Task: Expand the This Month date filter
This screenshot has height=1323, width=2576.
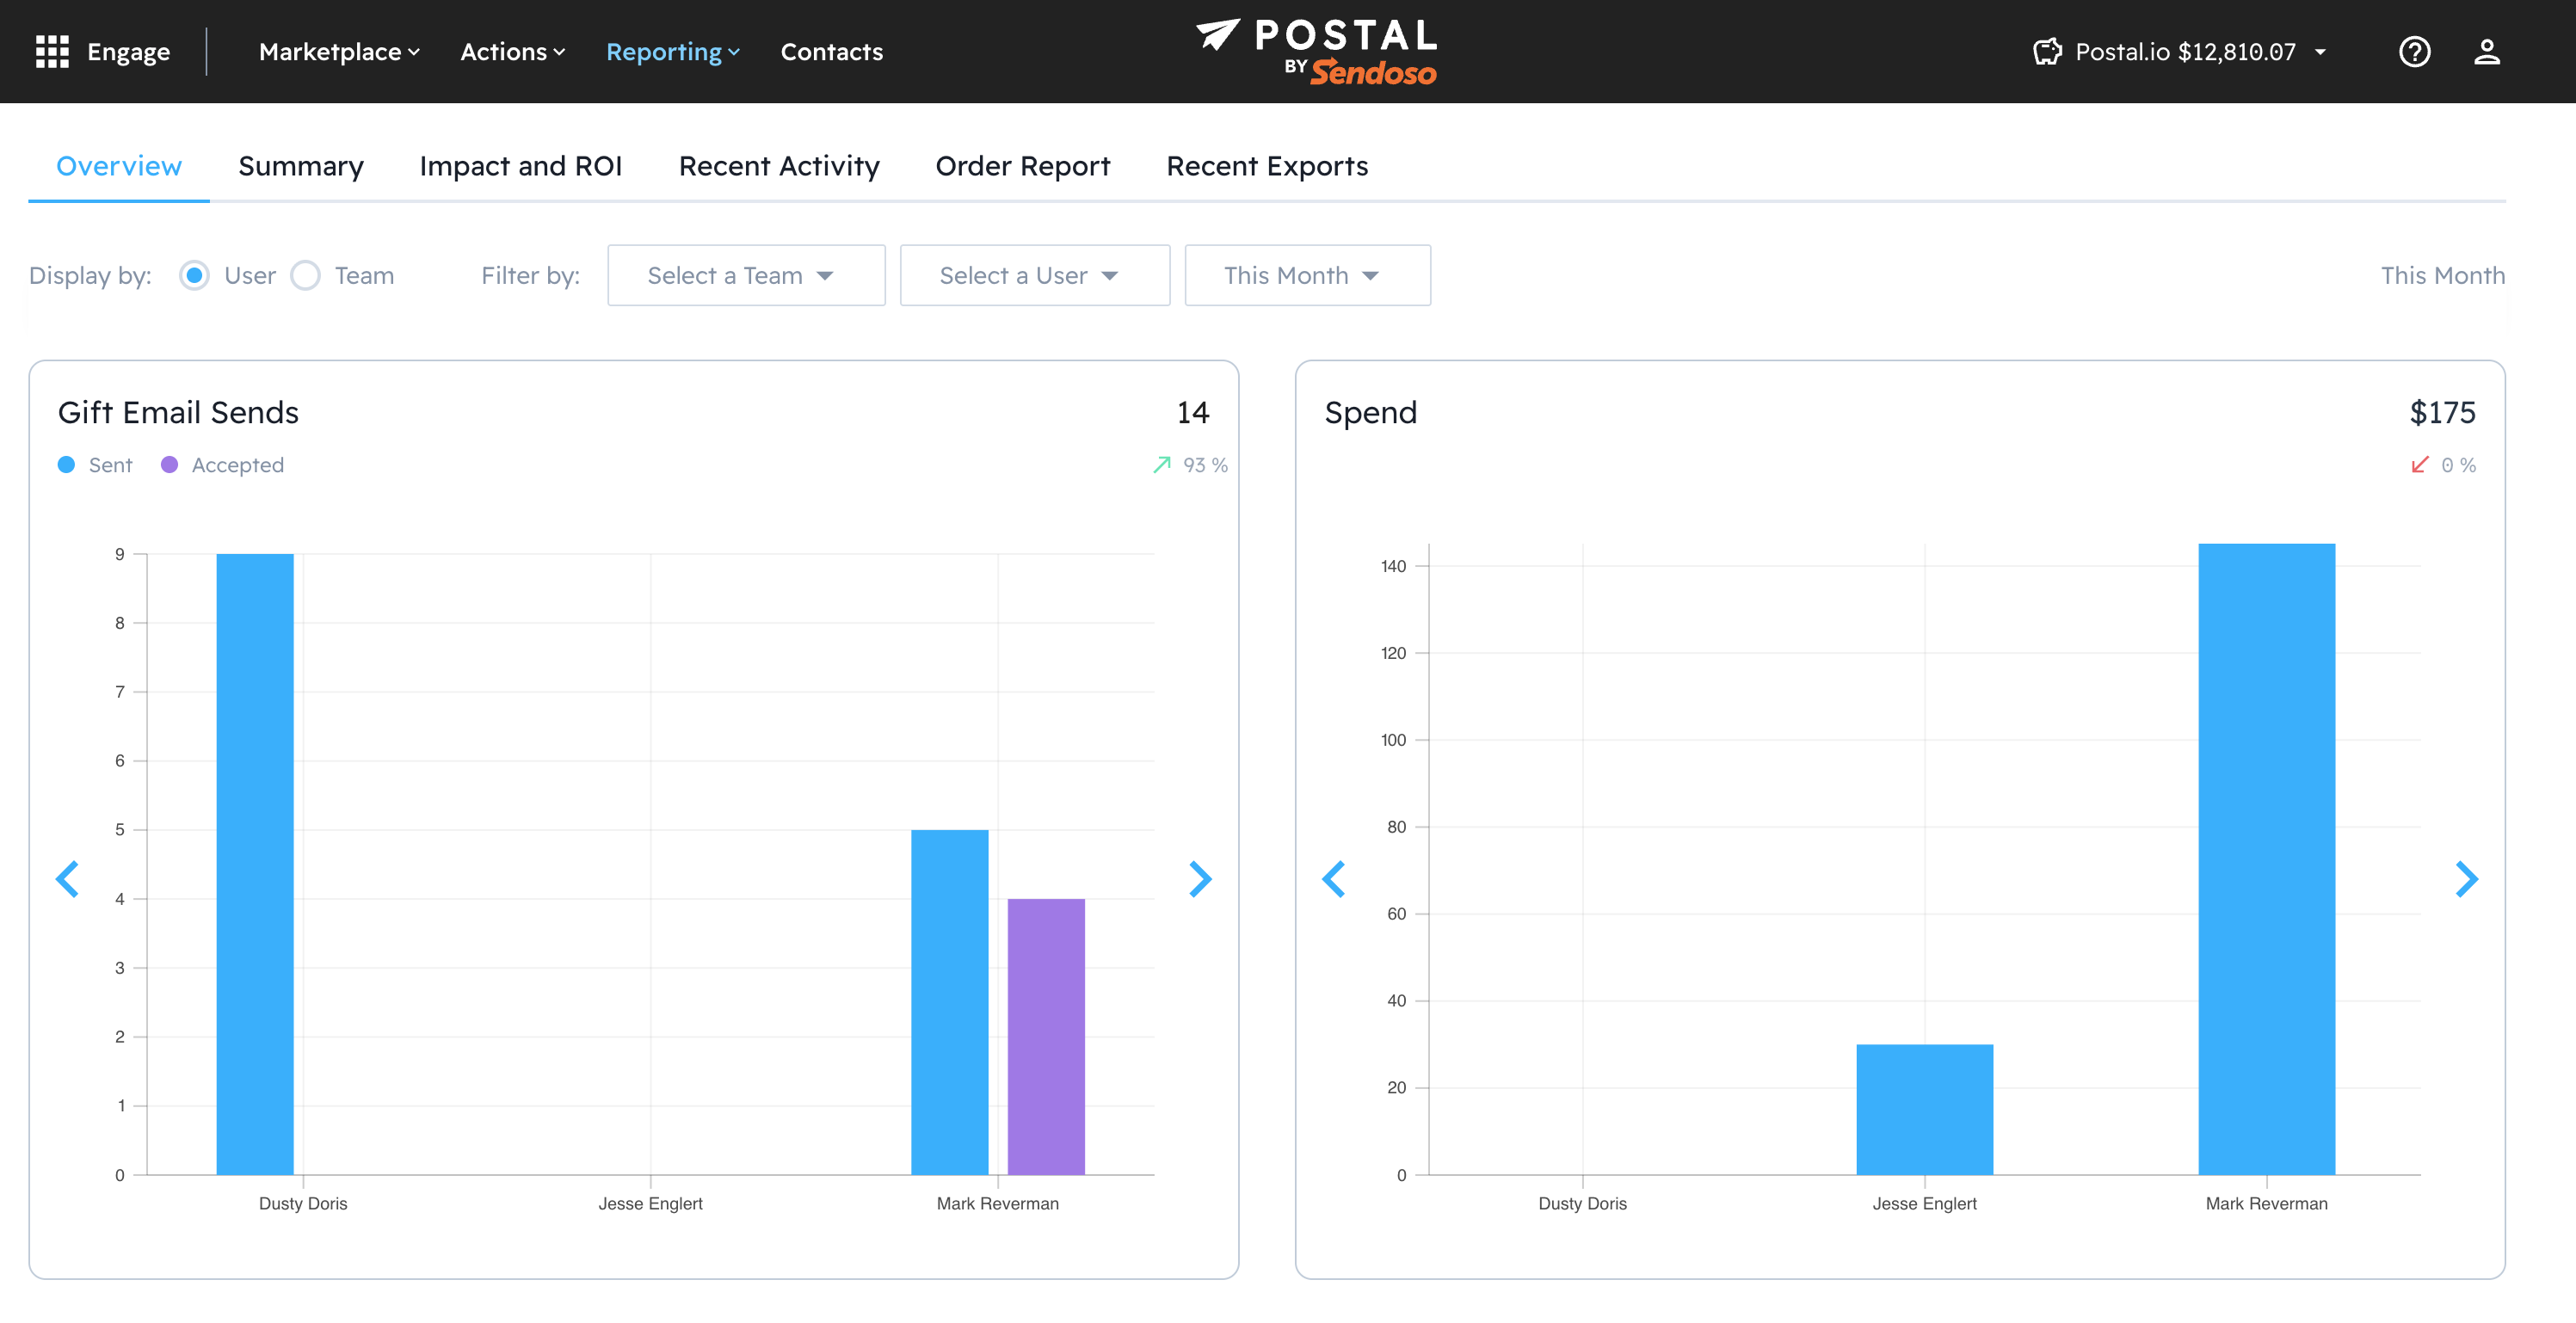Action: click(x=1306, y=275)
